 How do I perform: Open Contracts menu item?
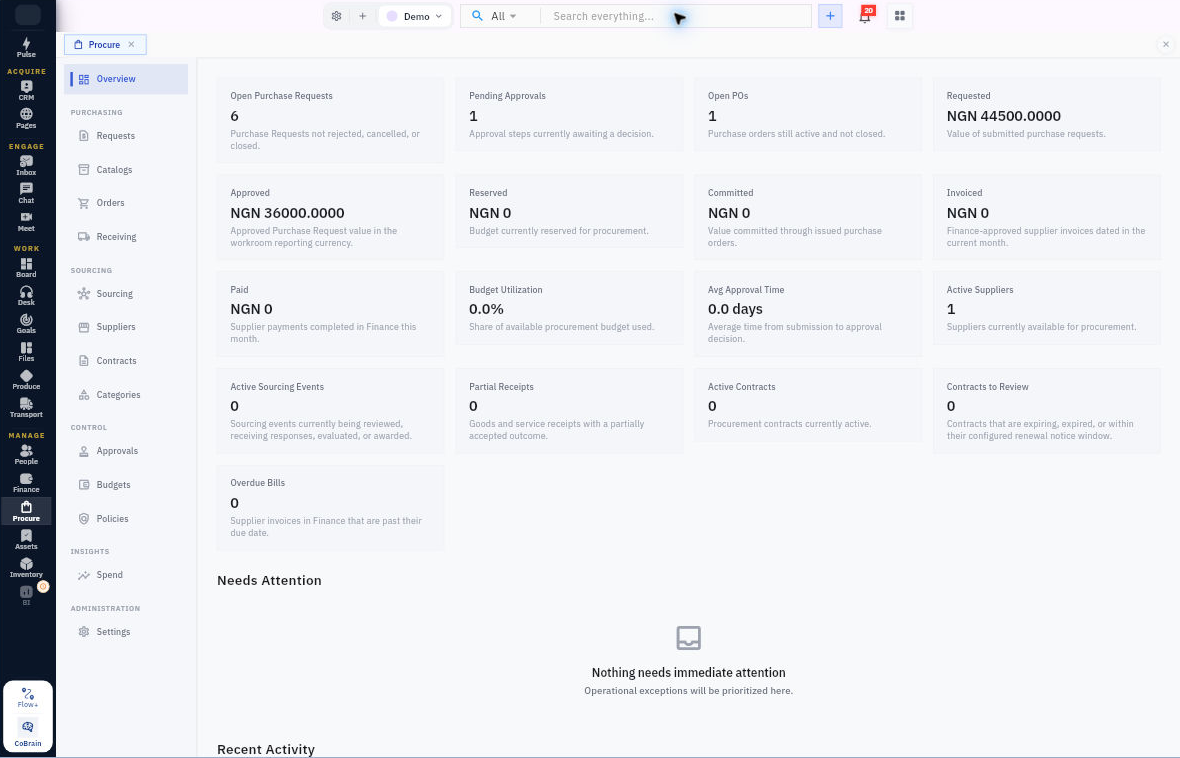tap(126, 361)
